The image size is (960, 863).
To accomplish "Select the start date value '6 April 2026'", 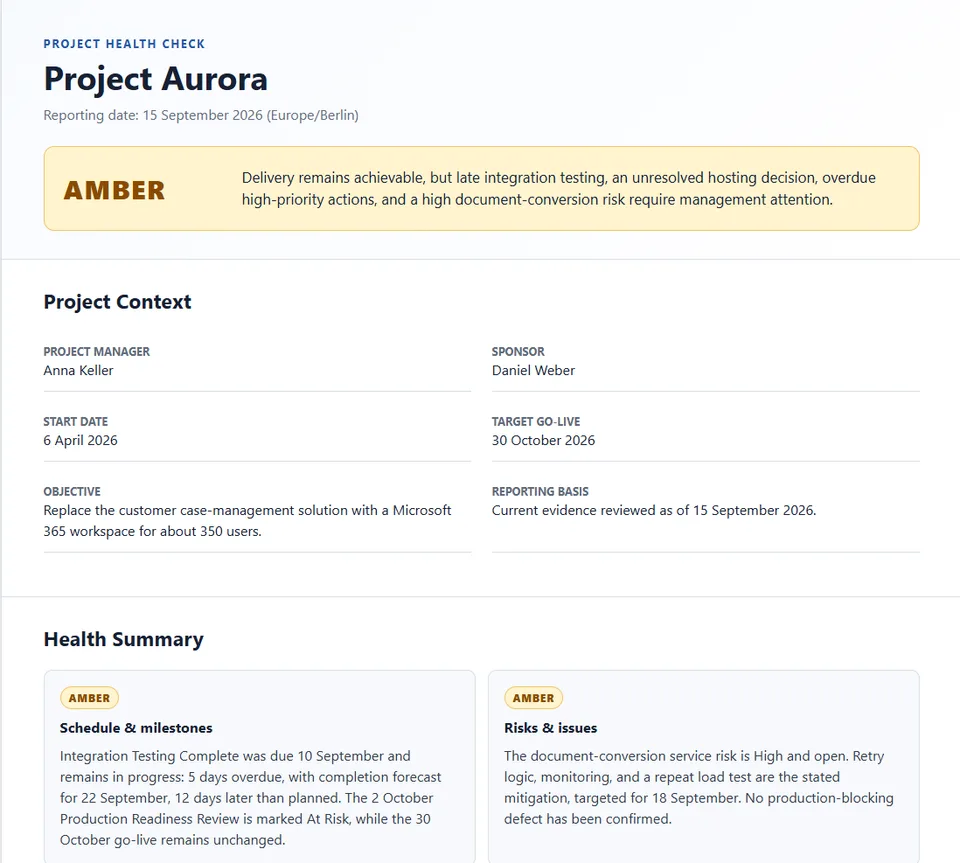I will [x=80, y=440].
